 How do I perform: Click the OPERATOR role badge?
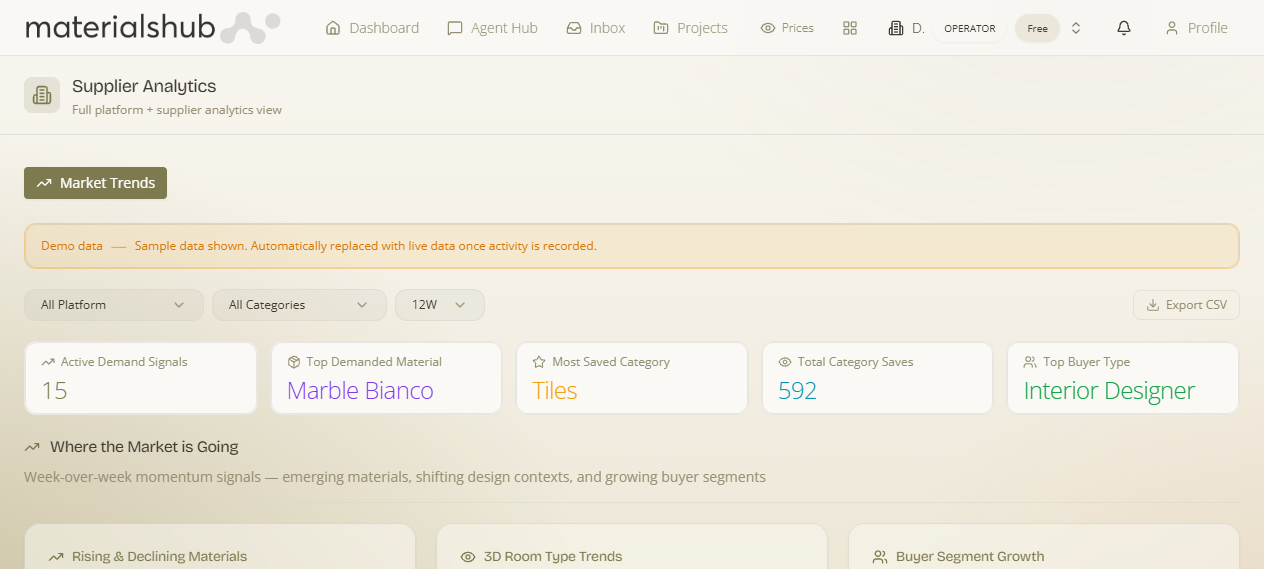click(970, 28)
